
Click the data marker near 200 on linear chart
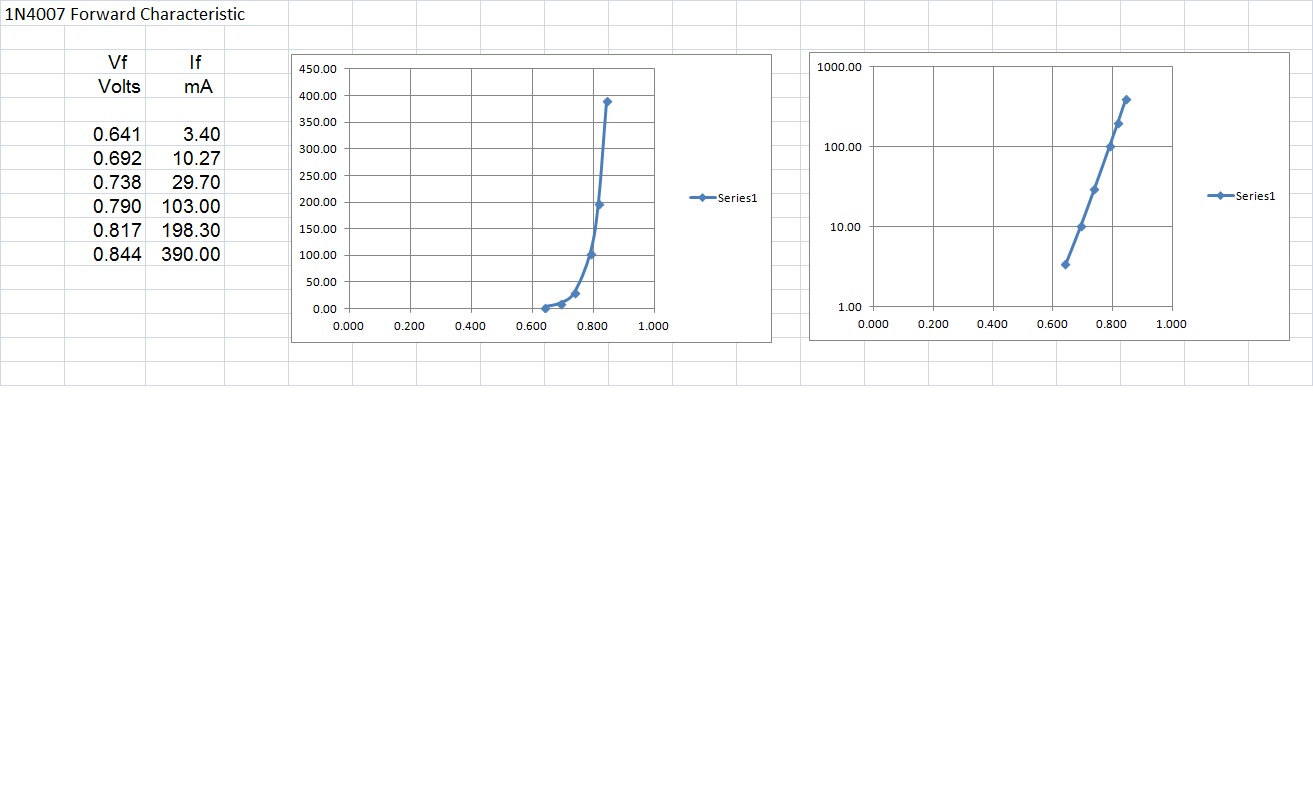tap(599, 204)
